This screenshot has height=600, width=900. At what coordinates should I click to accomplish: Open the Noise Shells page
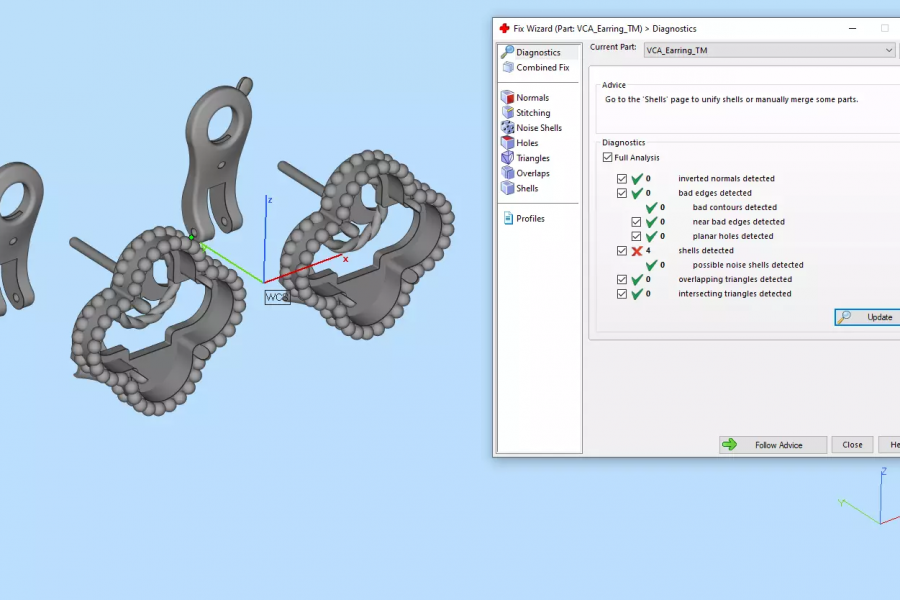538,128
